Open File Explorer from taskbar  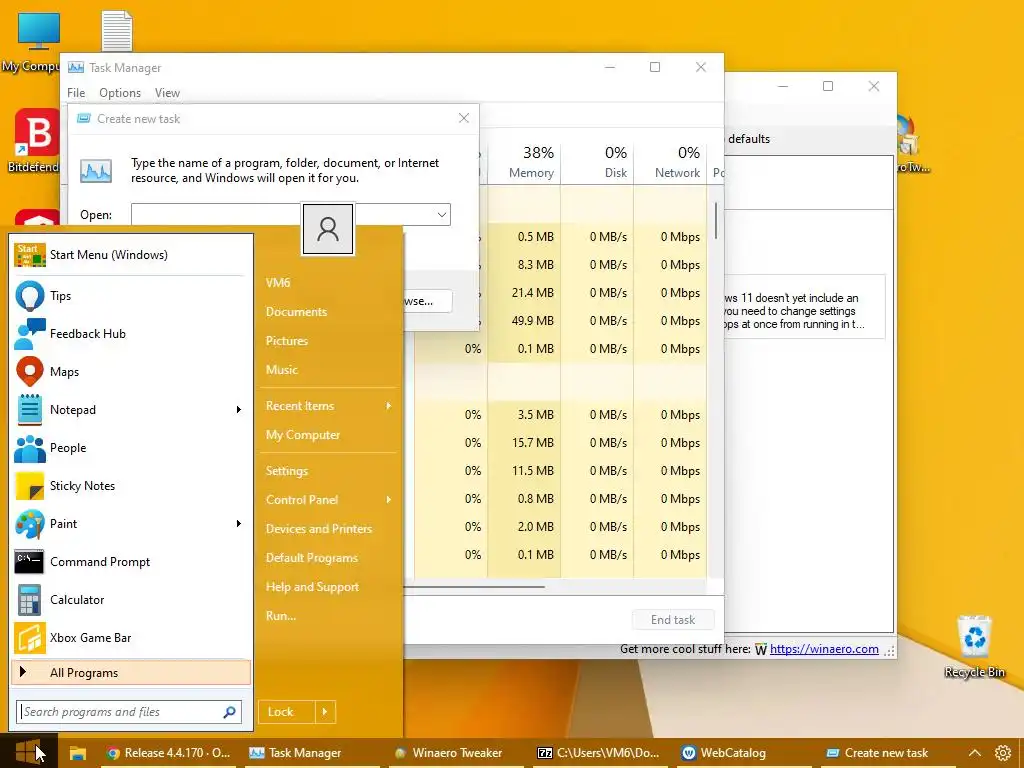(78, 753)
